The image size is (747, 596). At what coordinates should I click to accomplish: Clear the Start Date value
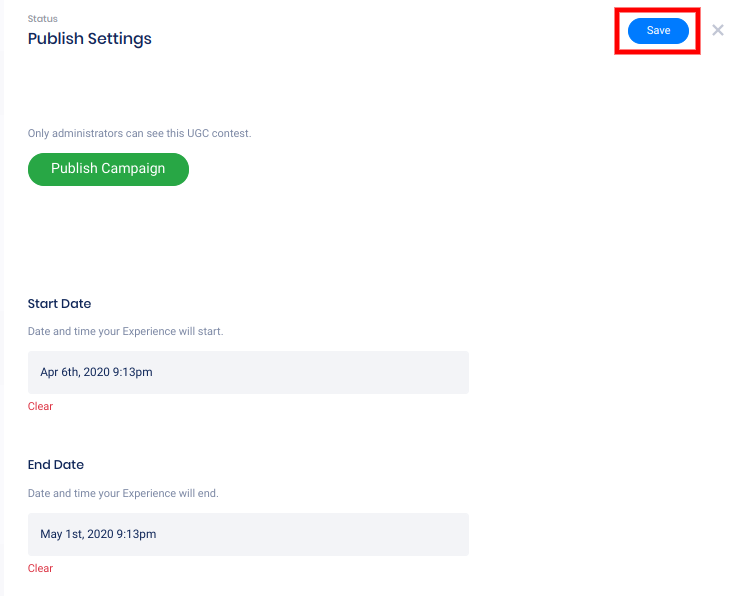point(40,406)
